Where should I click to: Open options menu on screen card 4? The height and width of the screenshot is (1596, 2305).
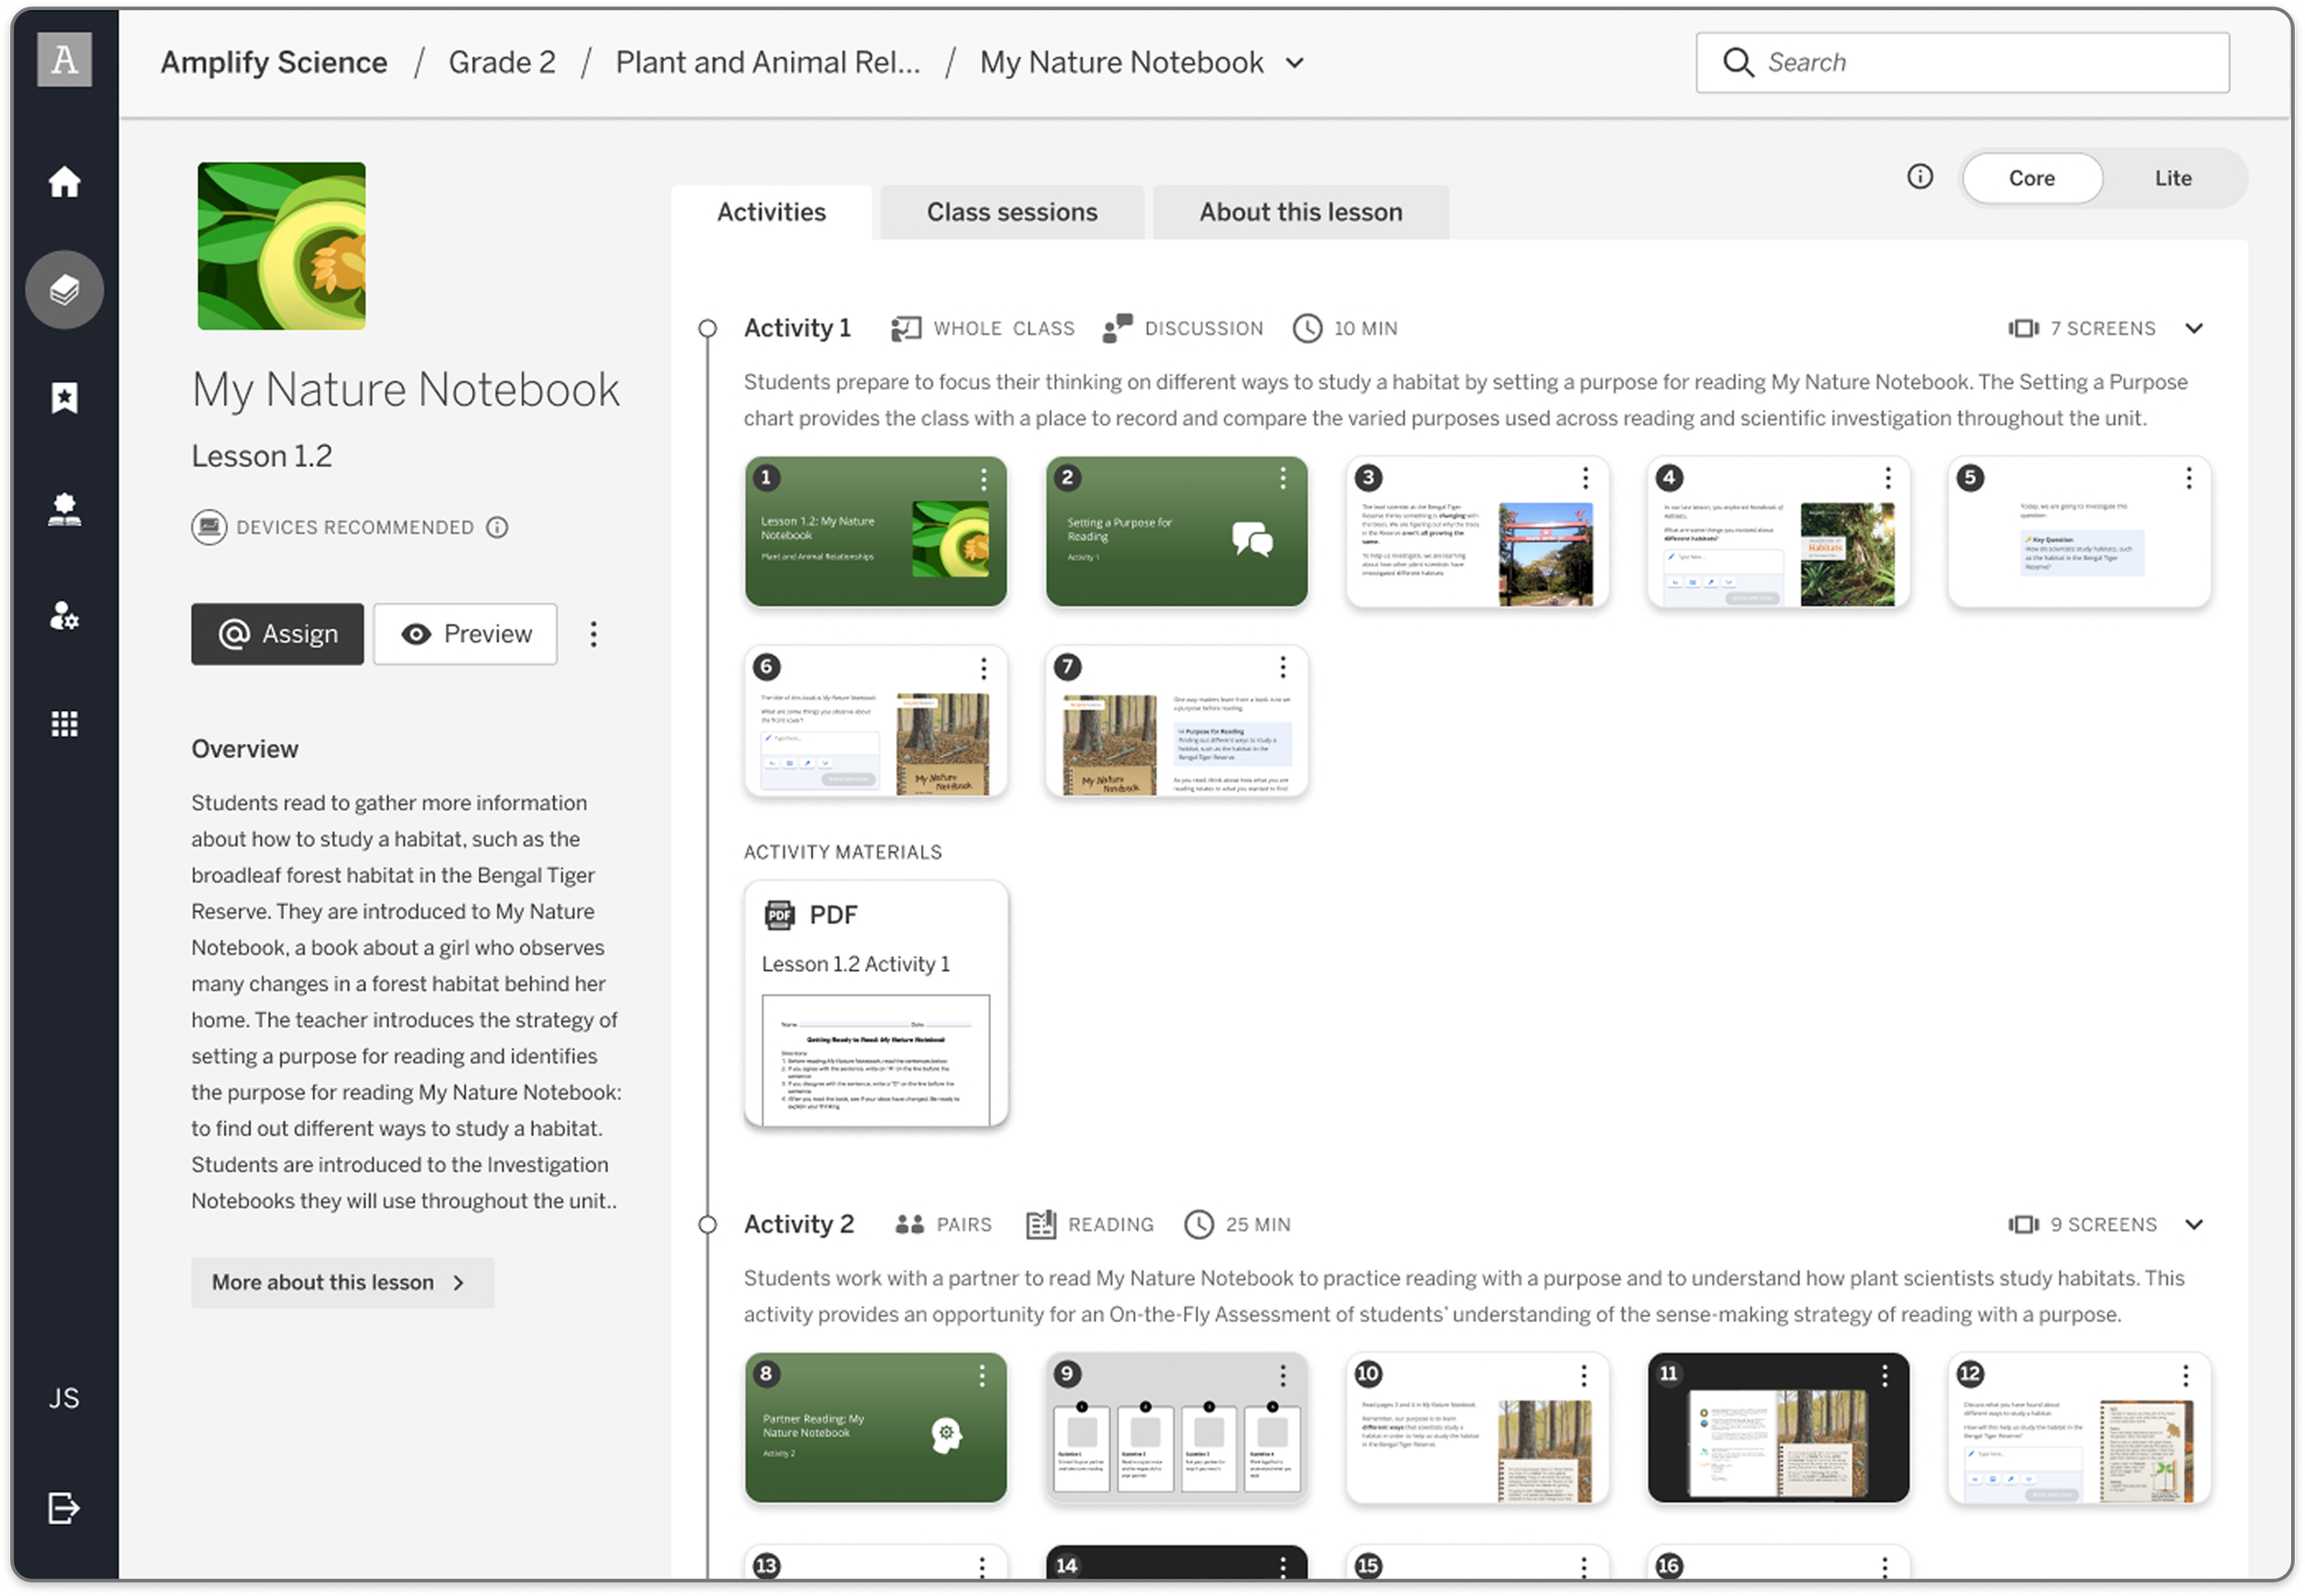[1888, 479]
